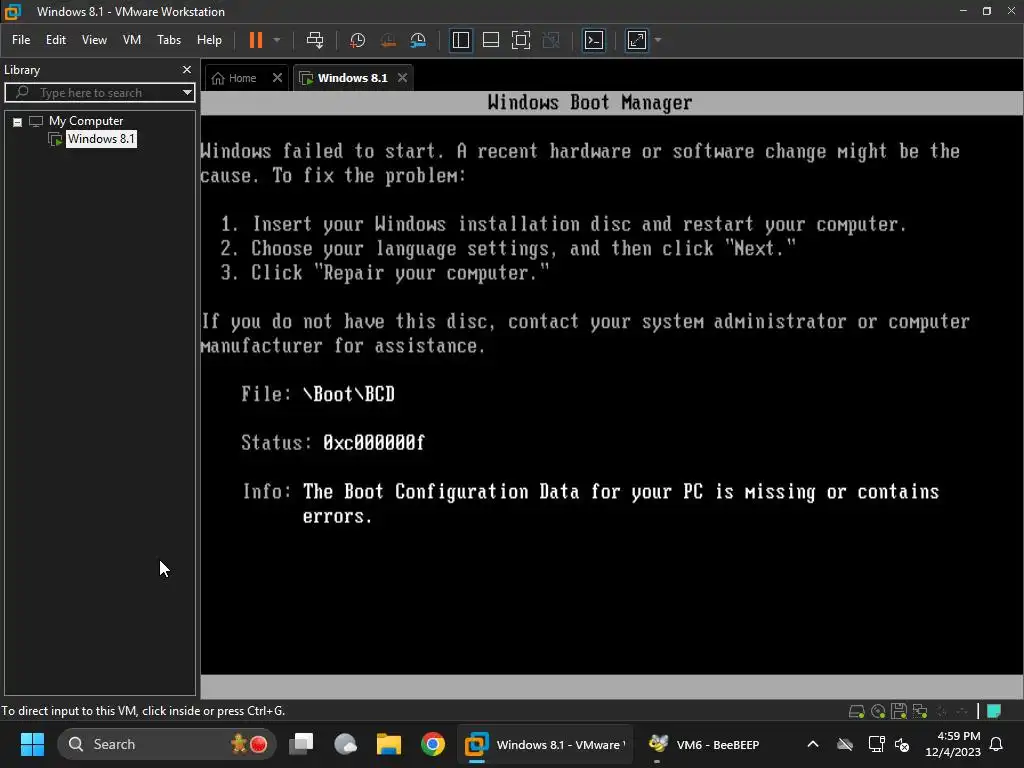Image resolution: width=1024 pixels, height=768 pixels.
Task: Send Ctrl+Alt+Del to the VM
Action: (315, 40)
